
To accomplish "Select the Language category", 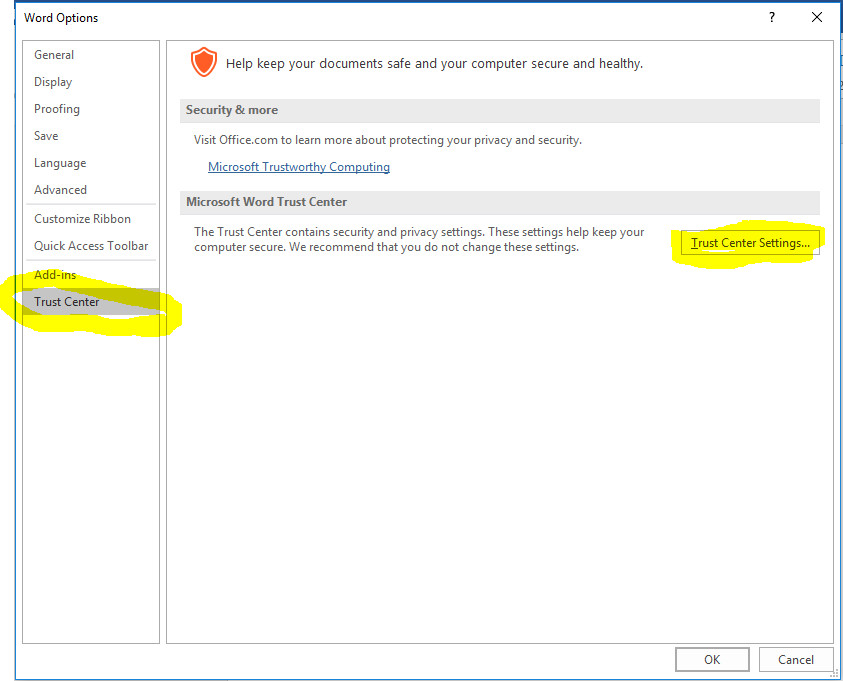I will 91,162.
